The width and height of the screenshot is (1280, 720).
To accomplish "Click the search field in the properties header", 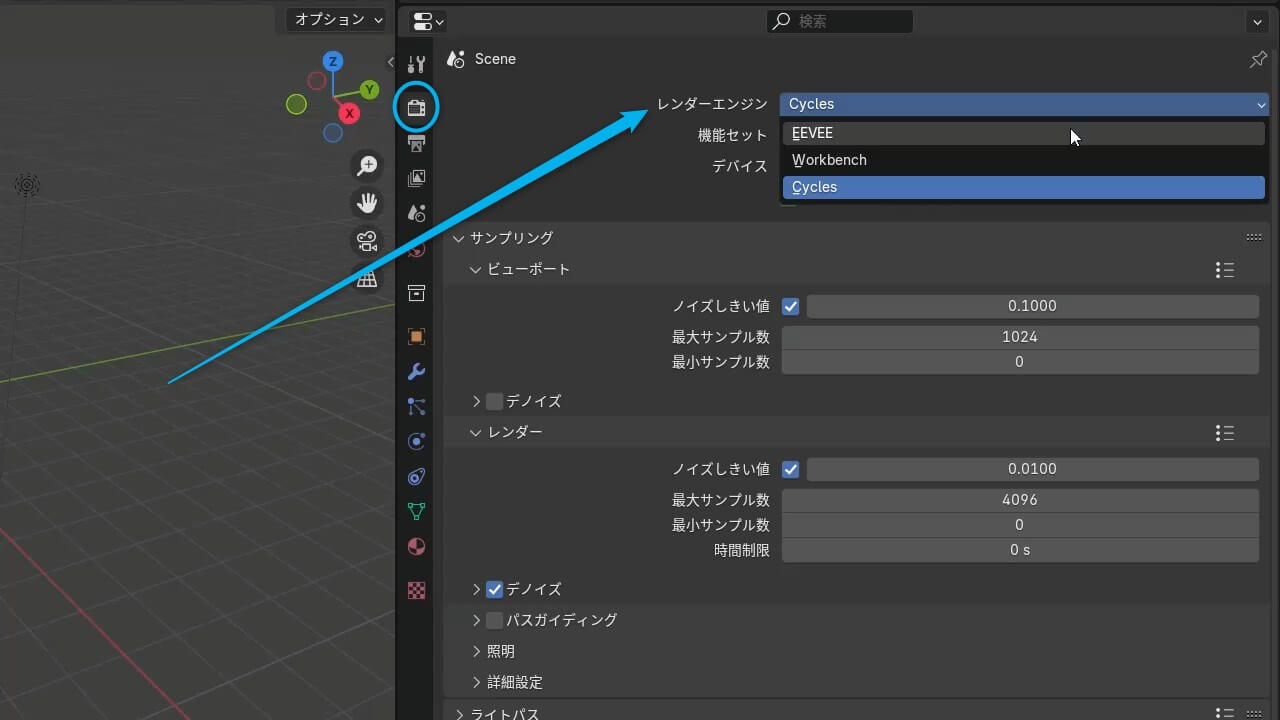I will coord(840,21).
